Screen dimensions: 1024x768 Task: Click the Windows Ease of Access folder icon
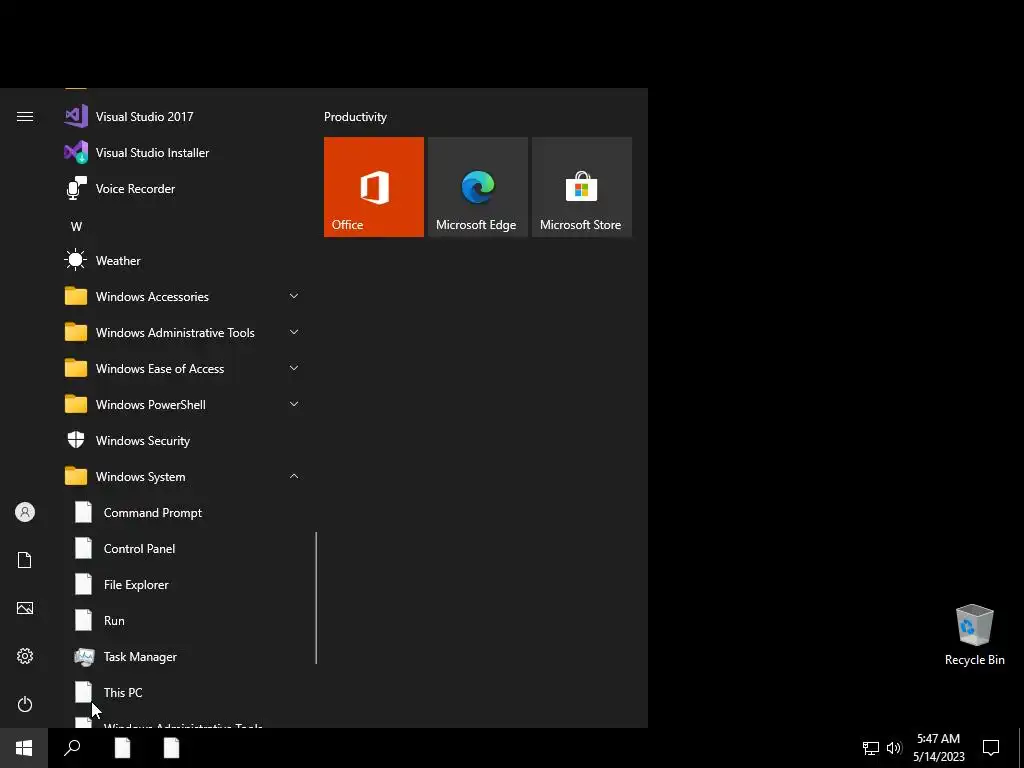pyautogui.click(x=76, y=368)
